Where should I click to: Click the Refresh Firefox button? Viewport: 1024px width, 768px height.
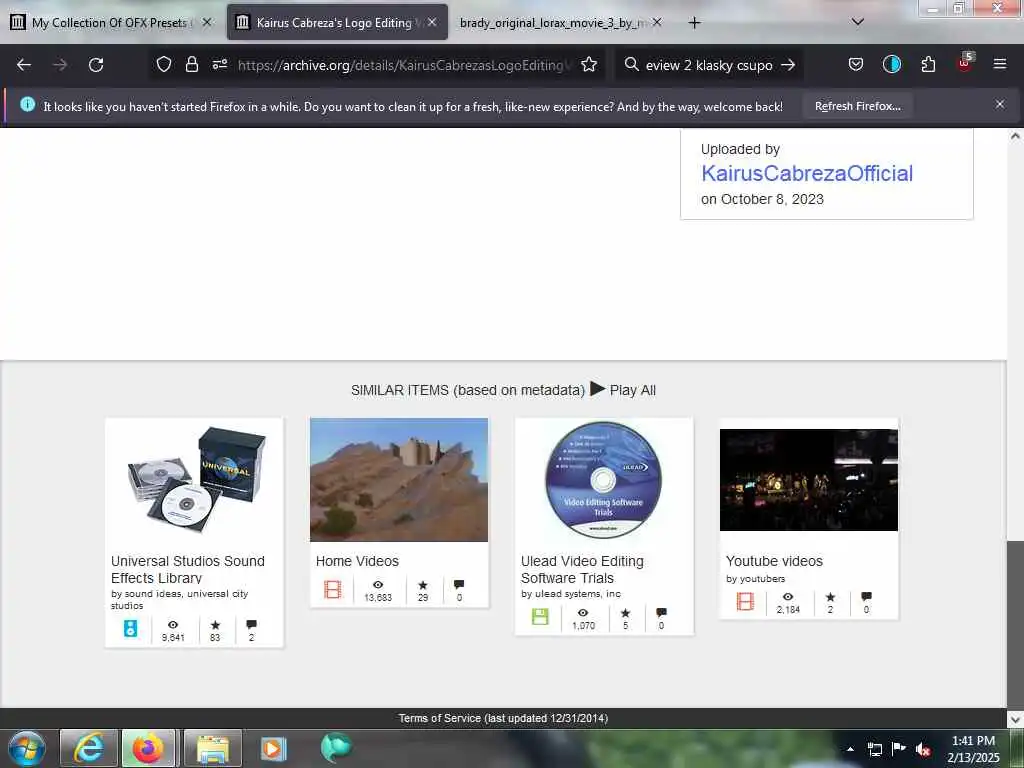[x=857, y=106]
